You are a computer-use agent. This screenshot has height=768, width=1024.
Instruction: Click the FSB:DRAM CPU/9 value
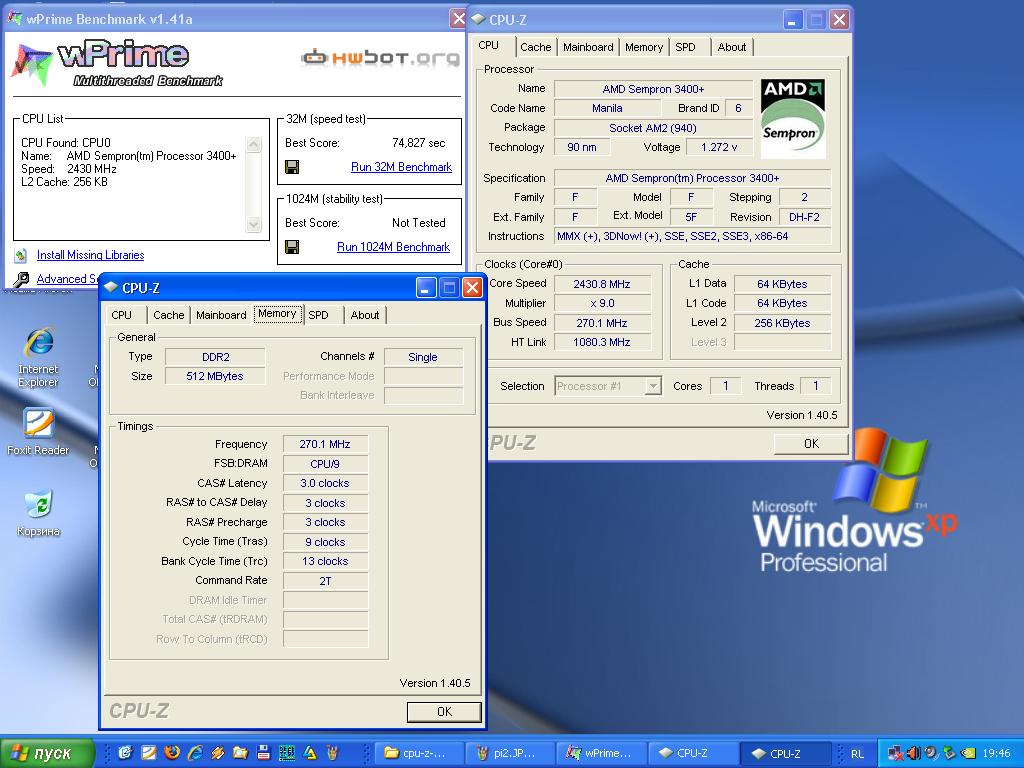tap(325, 464)
